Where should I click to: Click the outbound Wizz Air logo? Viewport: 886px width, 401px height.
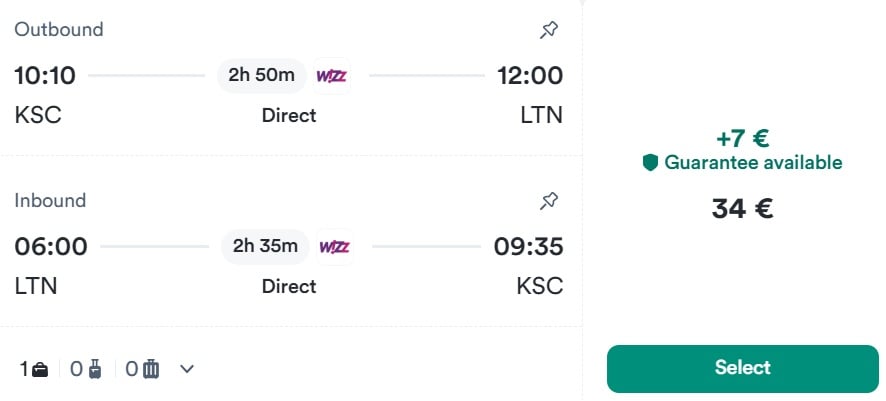[332, 75]
